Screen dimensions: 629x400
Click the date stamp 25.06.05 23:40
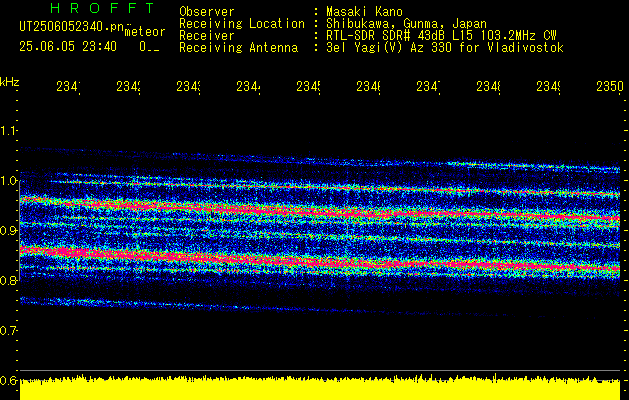point(68,47)
